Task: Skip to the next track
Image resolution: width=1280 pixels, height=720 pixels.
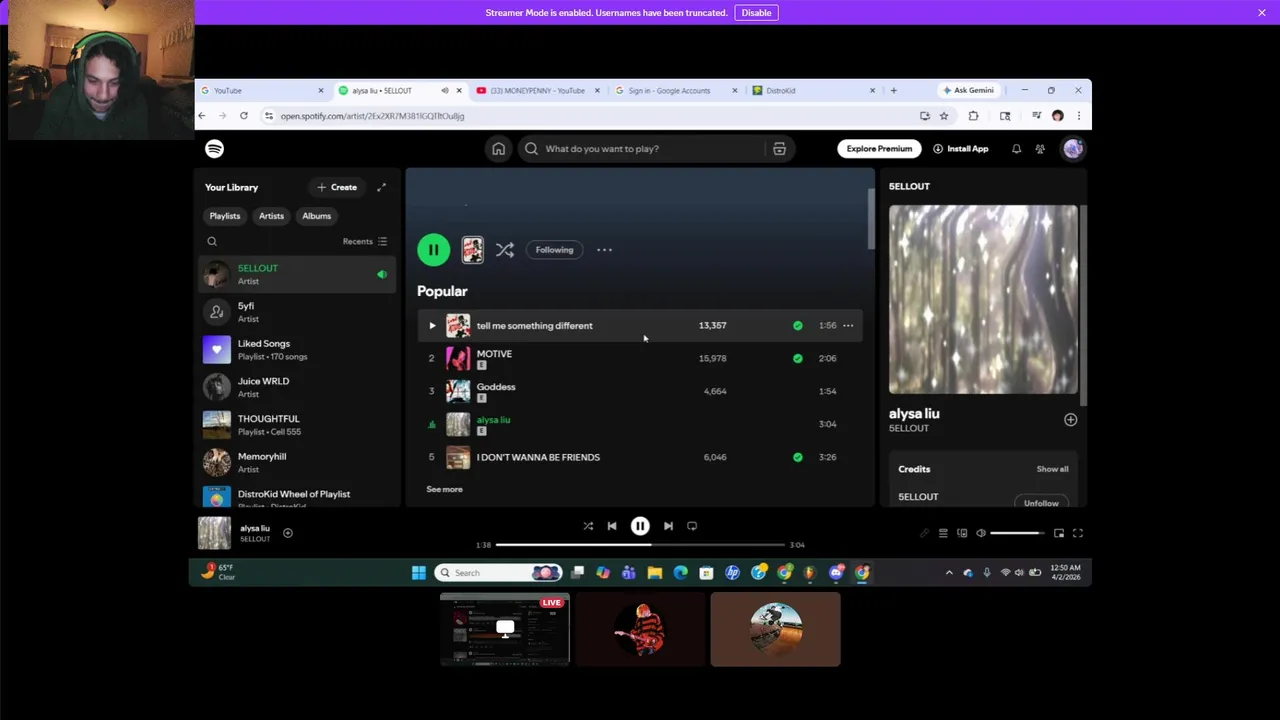Action: click(668, 526)
